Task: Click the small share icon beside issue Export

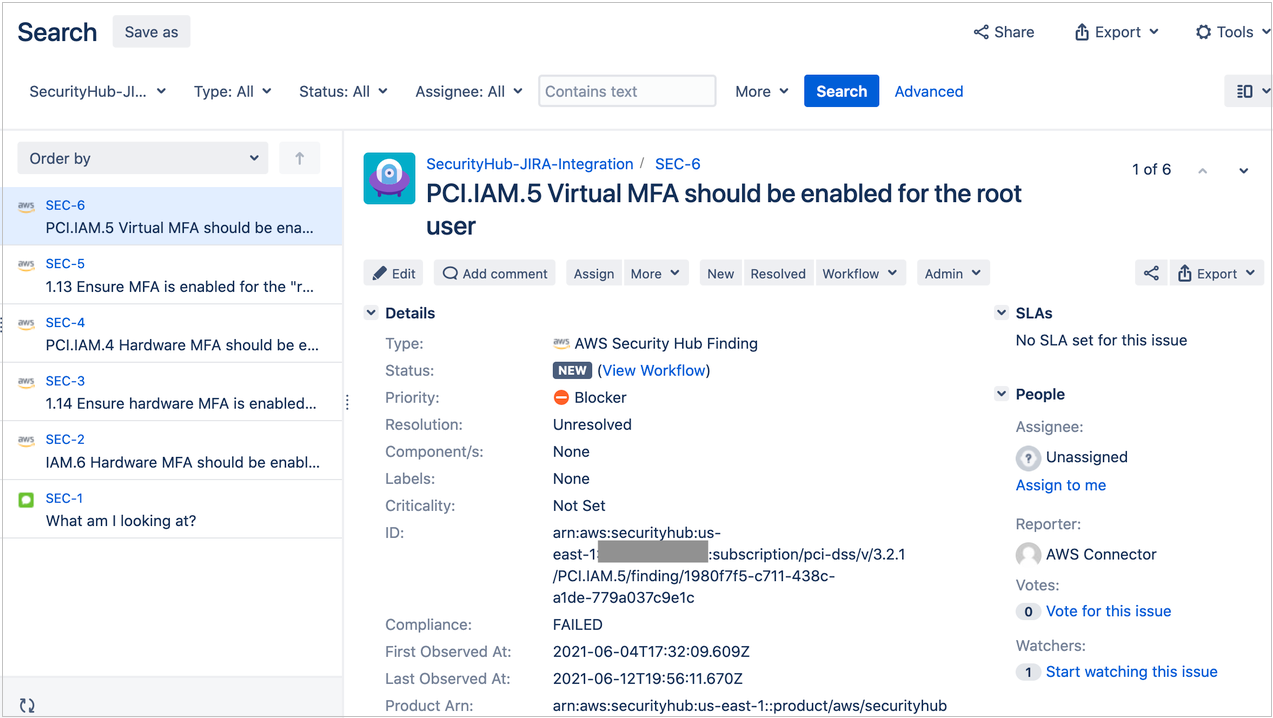Action: point(1151,272)
